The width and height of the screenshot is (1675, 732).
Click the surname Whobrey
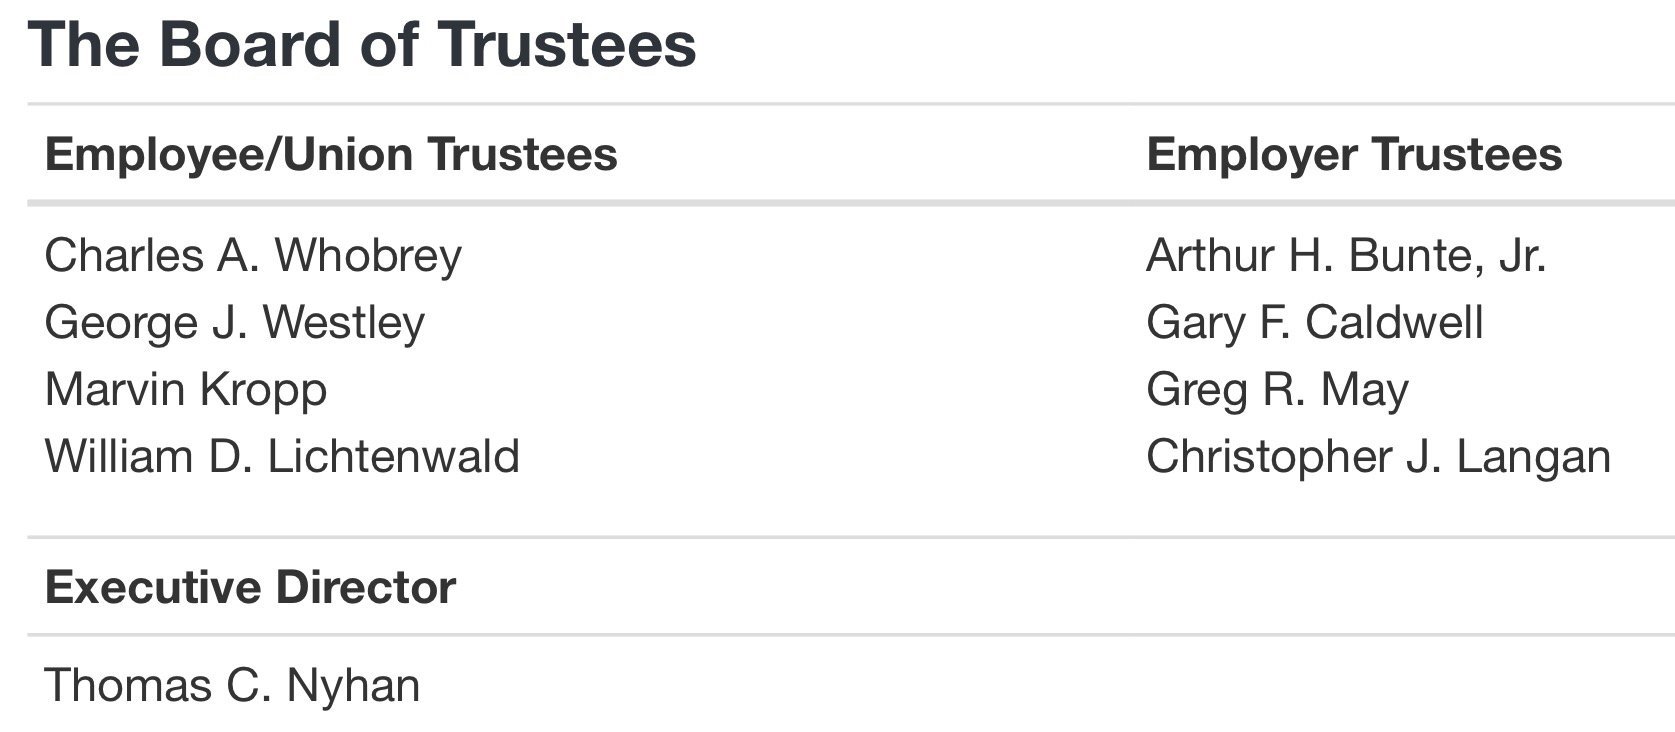(368, 256)
